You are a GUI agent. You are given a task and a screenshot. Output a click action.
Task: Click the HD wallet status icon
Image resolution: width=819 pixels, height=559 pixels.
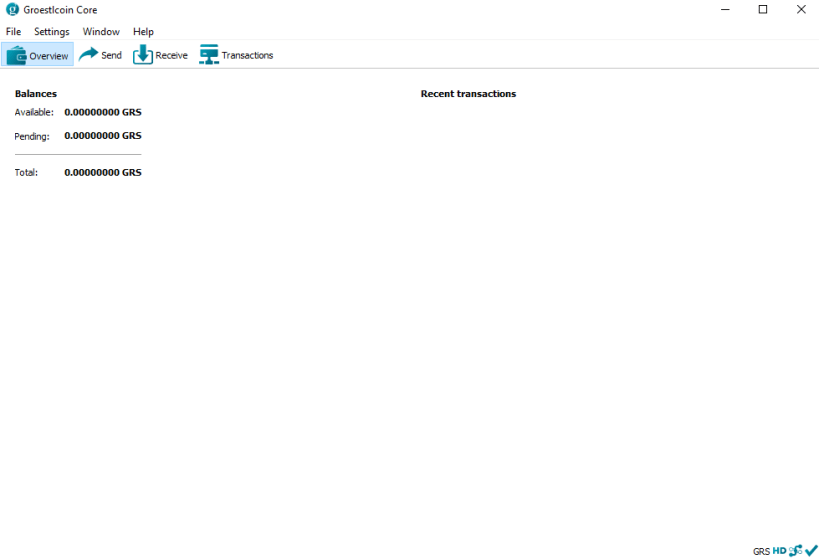click(779, 551)
